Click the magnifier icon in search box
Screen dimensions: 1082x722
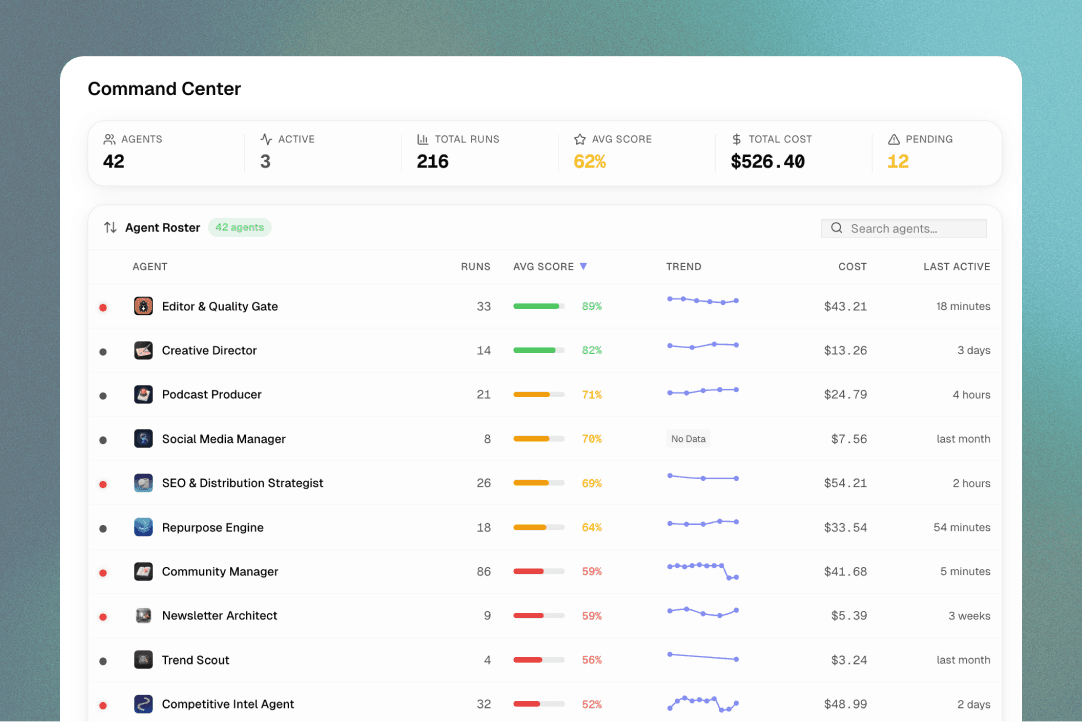click(x=837, y=228)
